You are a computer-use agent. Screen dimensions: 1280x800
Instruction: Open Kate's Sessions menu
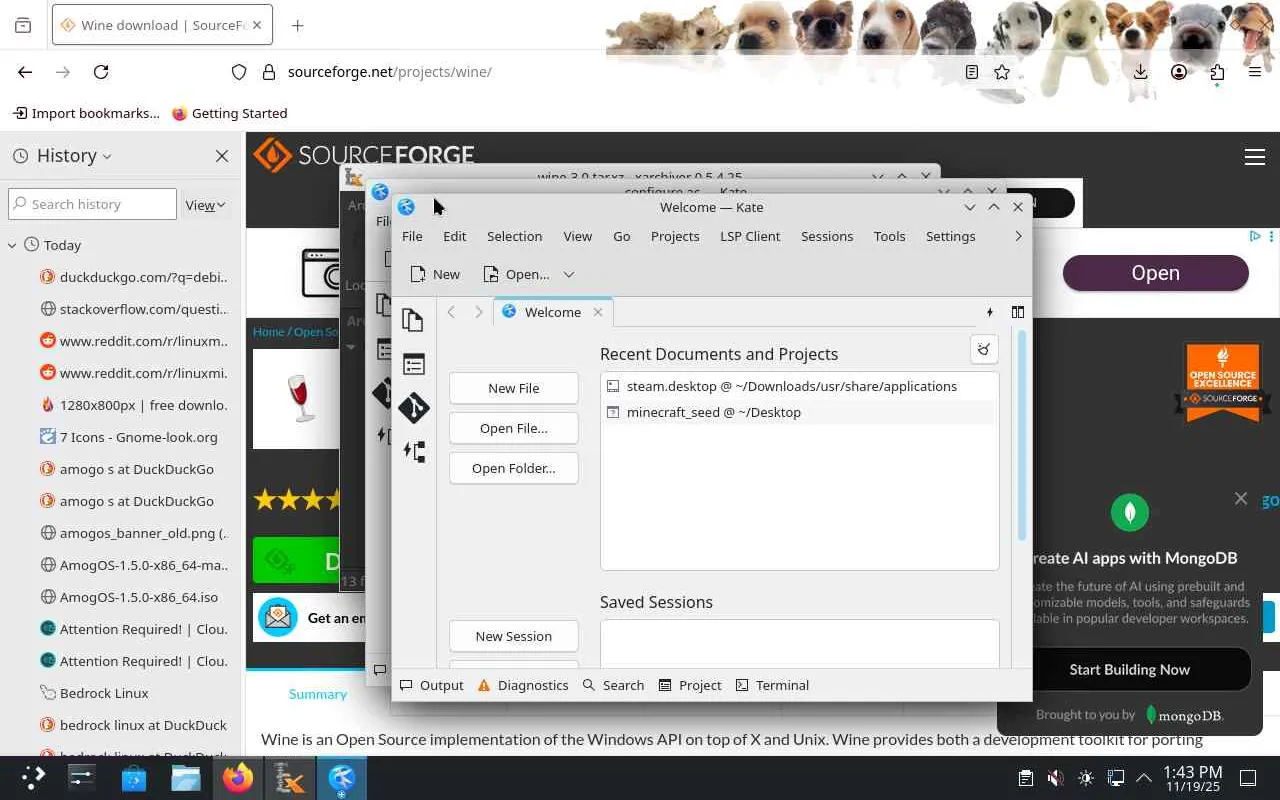827,236
